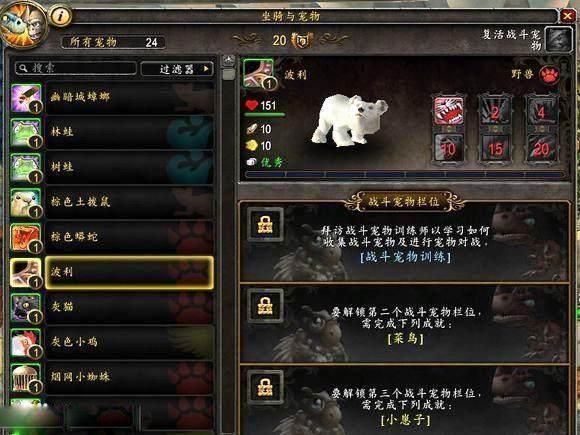Image resolution: width=580 pixels, height=435 pixels.
Task: Select 棕色土拨鼠 in the pet list
Action: coord(112,202)
